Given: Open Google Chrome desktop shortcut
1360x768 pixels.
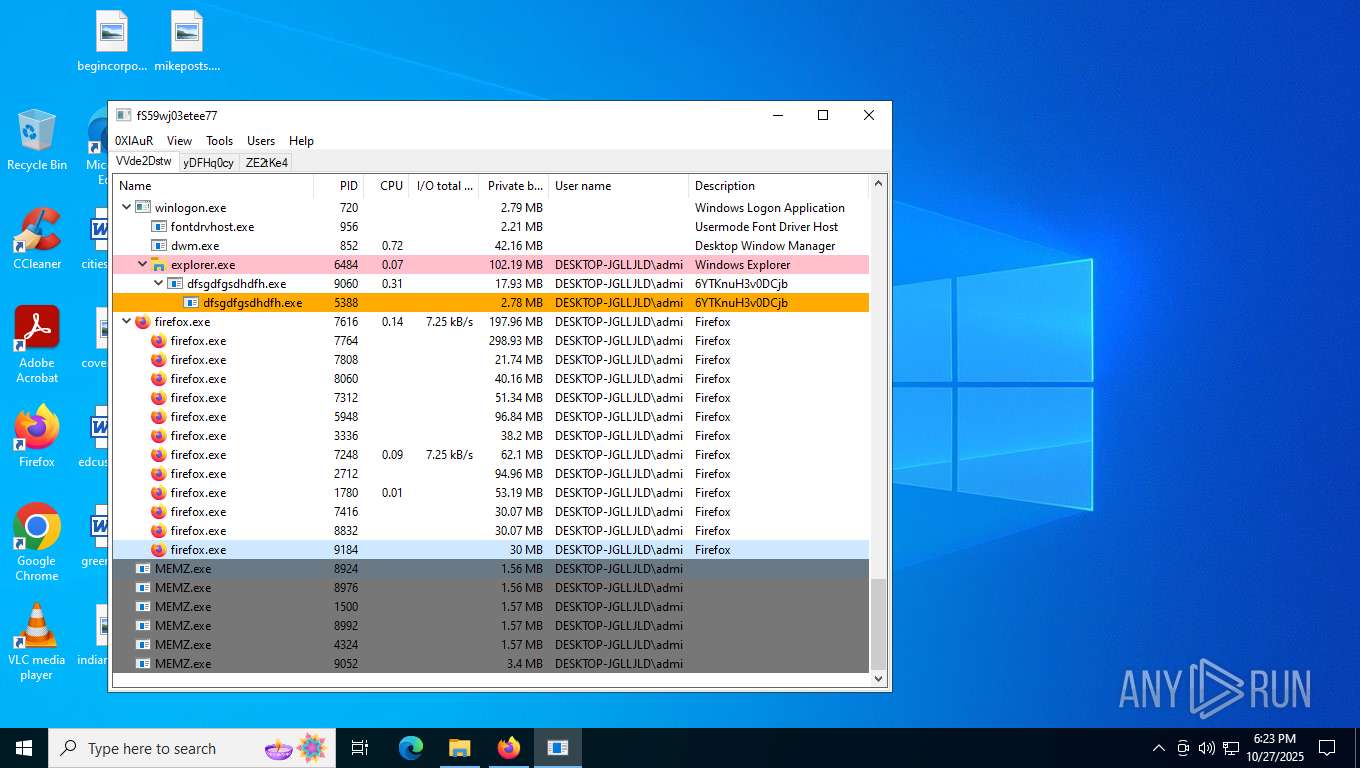Looking at the screenshot, I should point(37,542).
